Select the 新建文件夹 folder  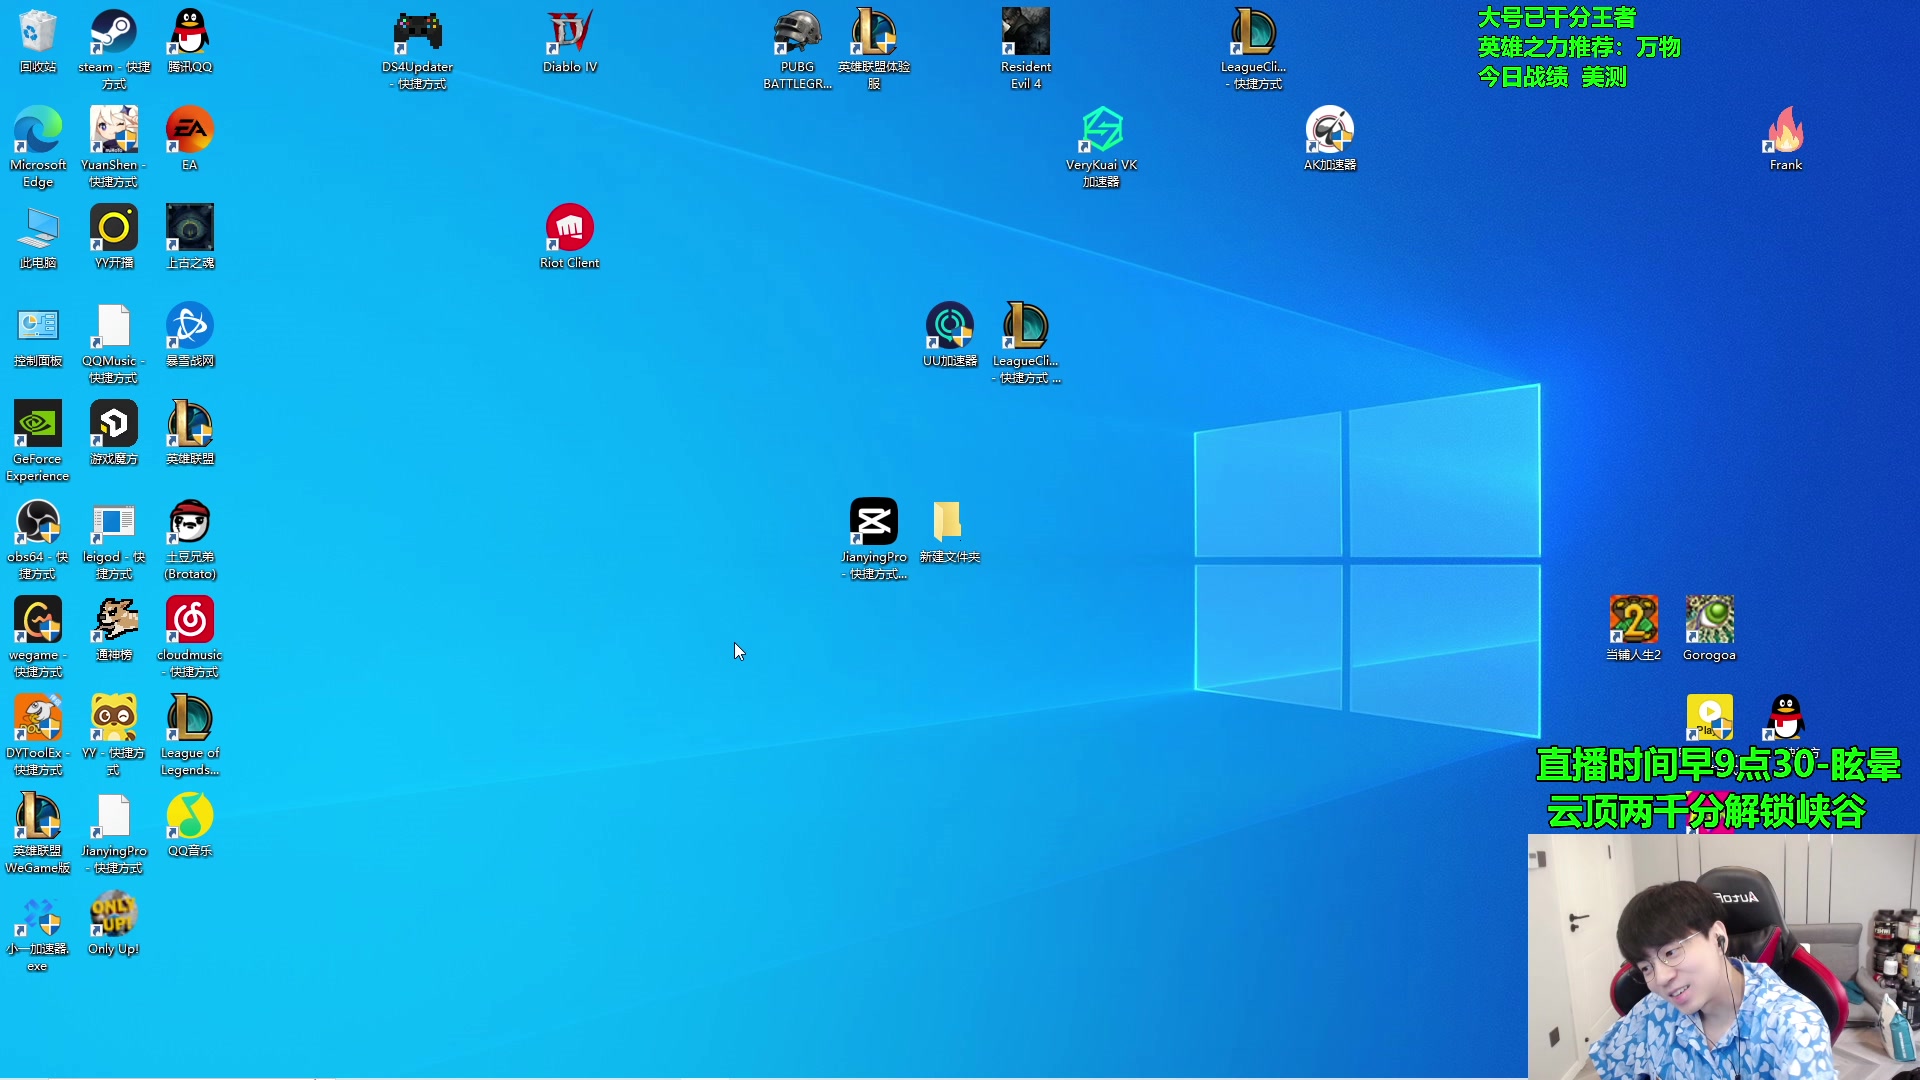(950, 531)
